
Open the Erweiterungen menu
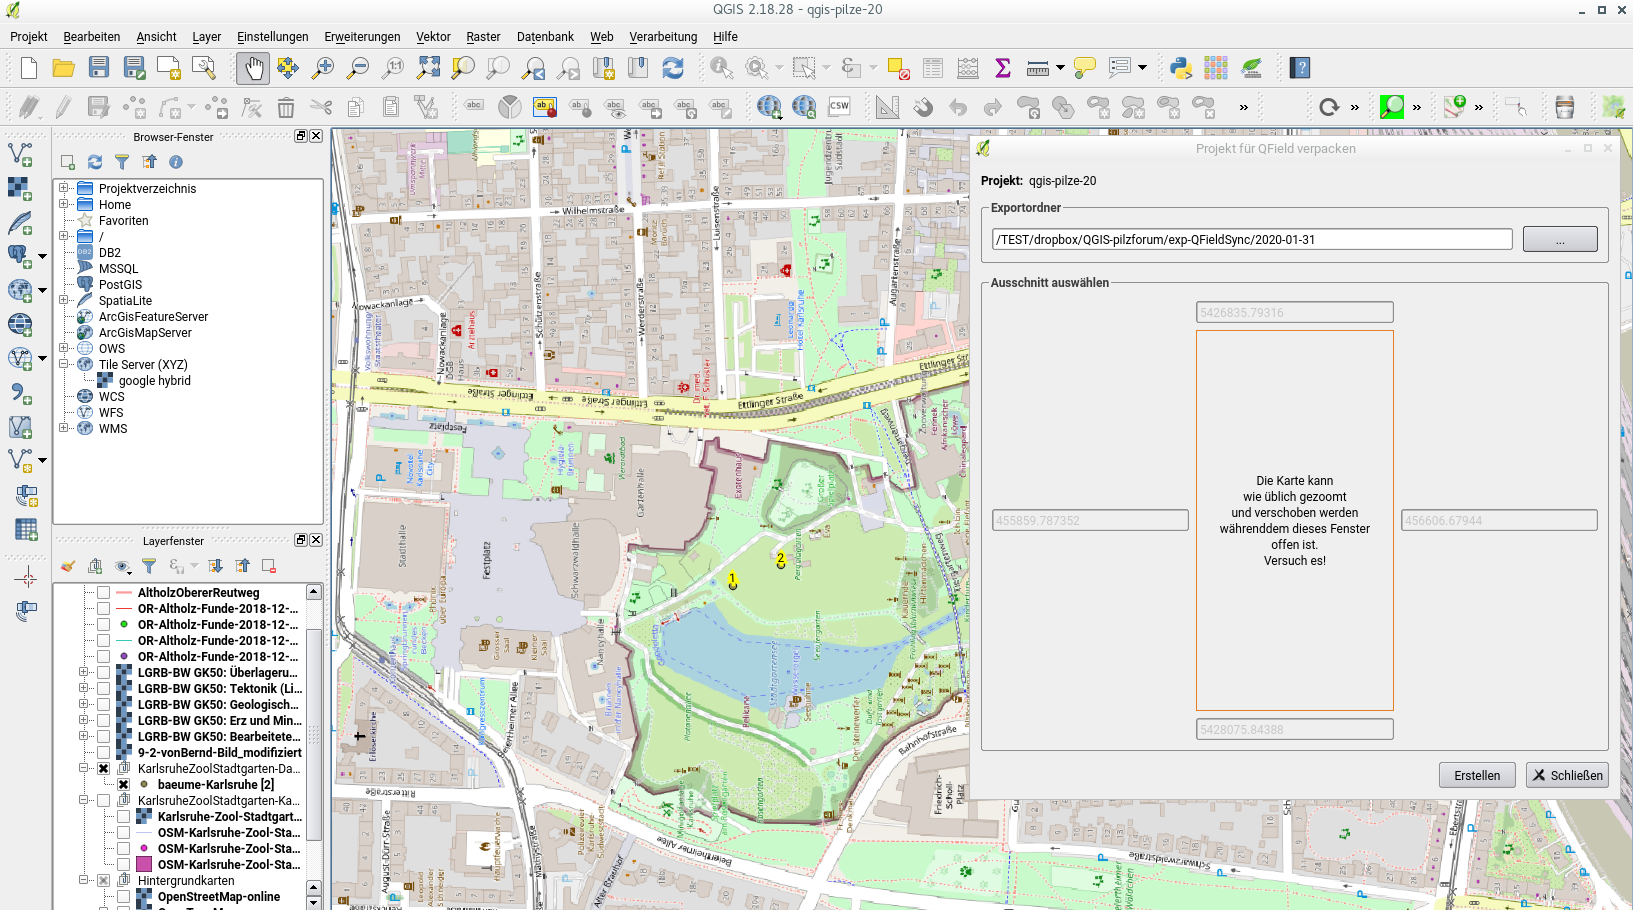[362, 37]
